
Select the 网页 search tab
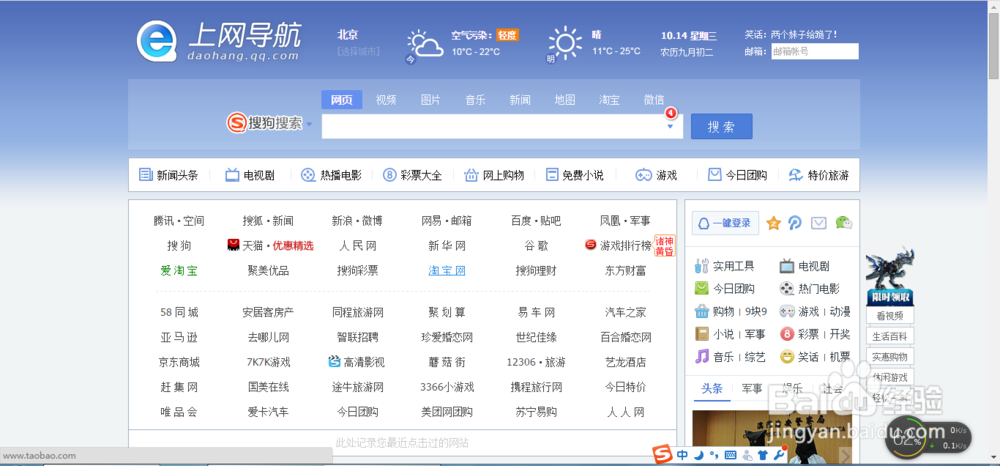click(x=342, y=99)
